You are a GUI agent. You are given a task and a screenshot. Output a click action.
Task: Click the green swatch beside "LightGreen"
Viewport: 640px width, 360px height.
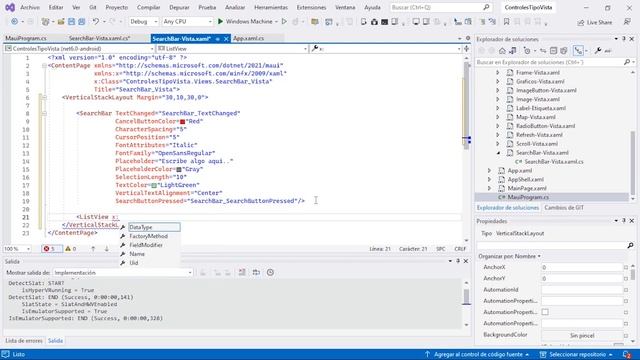tap(154, 185)
